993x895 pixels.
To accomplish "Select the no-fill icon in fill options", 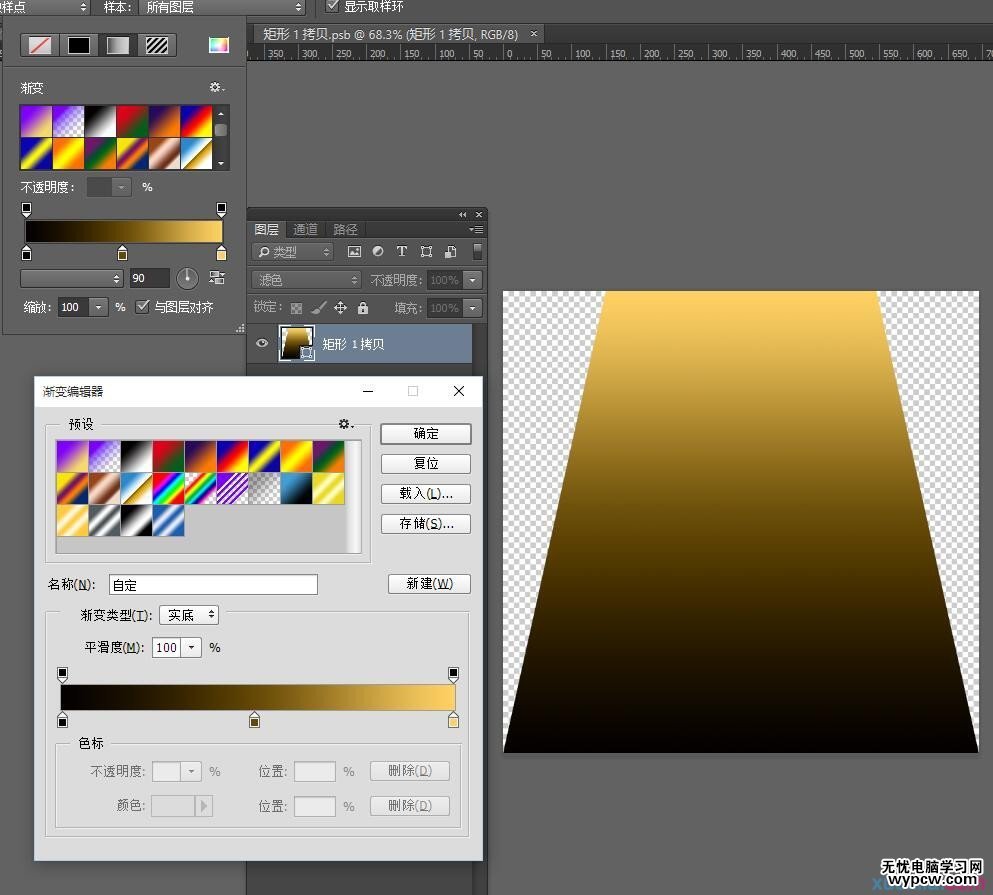I will pyautogui.click(x=40, y=45).
